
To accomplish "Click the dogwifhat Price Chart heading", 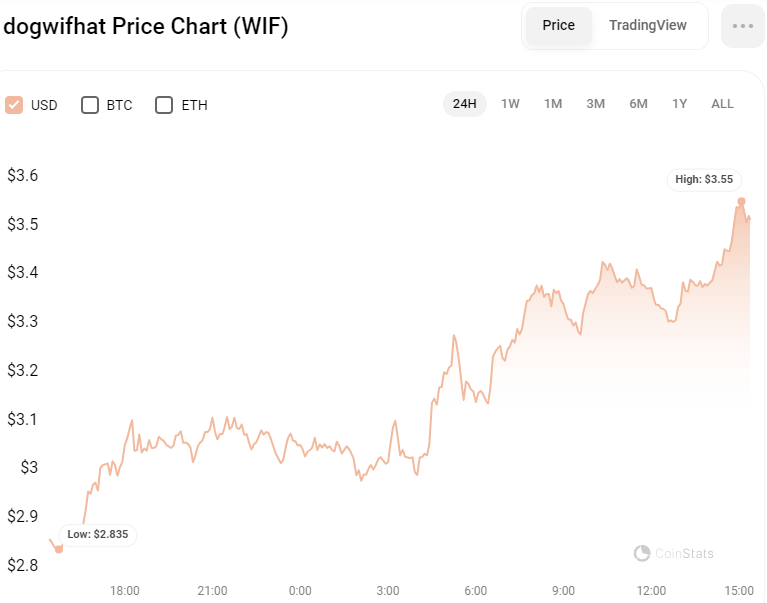I will pos(146,26).
